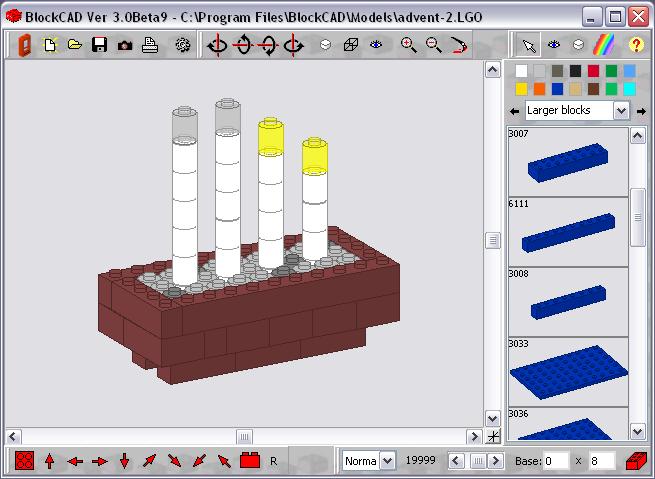Move block with red right arrow
This screenshot has height=479, width=655.
[99, 461]
